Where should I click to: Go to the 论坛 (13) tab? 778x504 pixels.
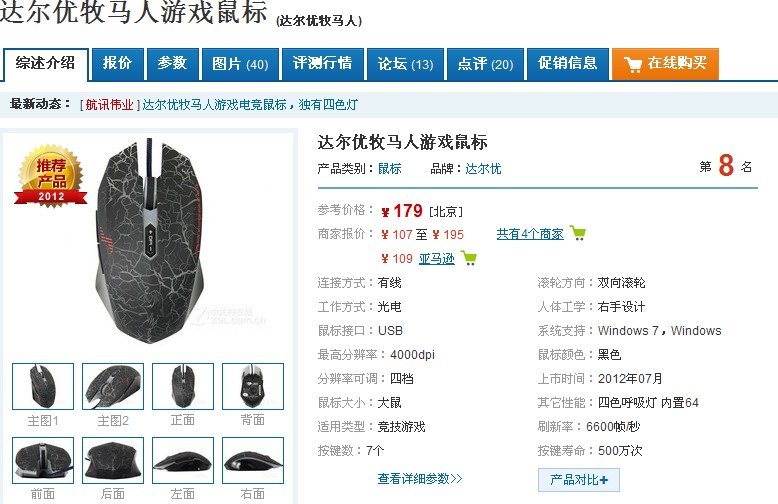click(405, 64)
